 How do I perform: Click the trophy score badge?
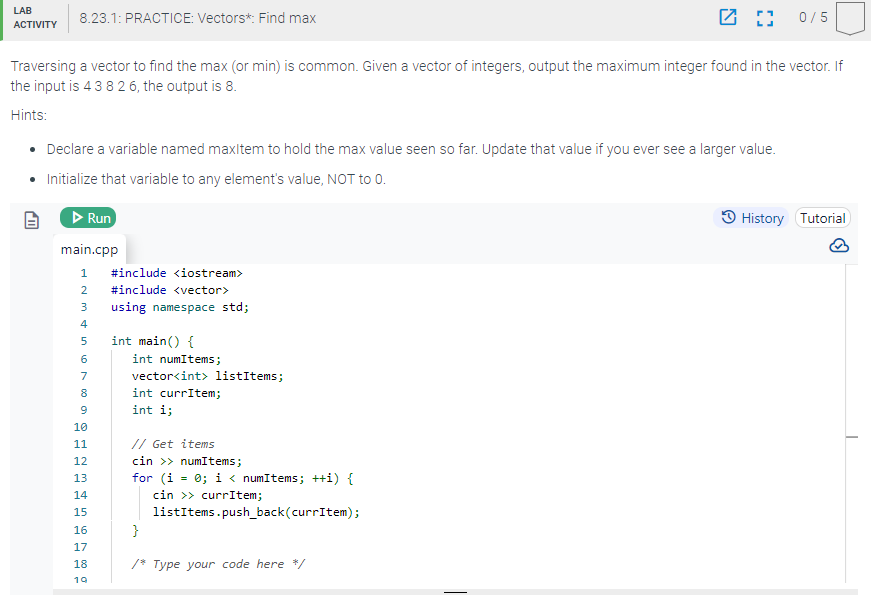click(849, 18)
